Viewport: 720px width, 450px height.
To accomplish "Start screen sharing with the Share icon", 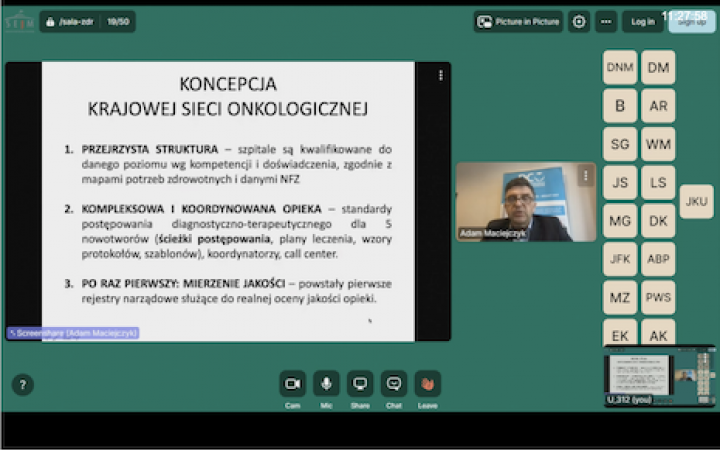I will 360,383.
